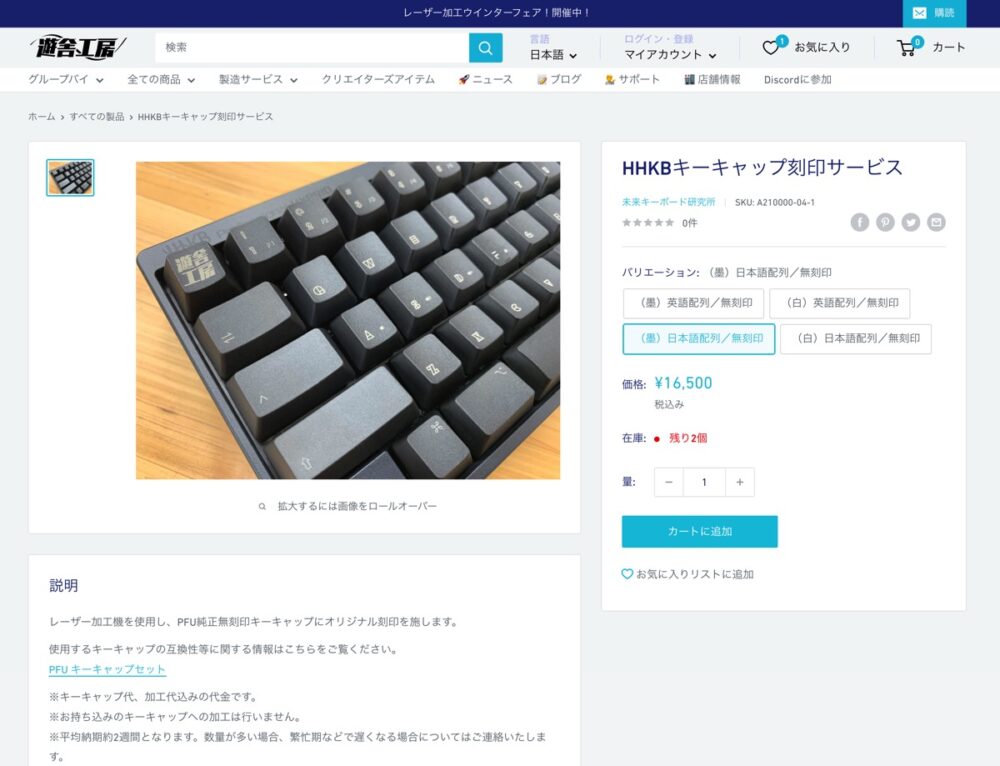Open the 店舗情報 menu item

pos(712,80)
